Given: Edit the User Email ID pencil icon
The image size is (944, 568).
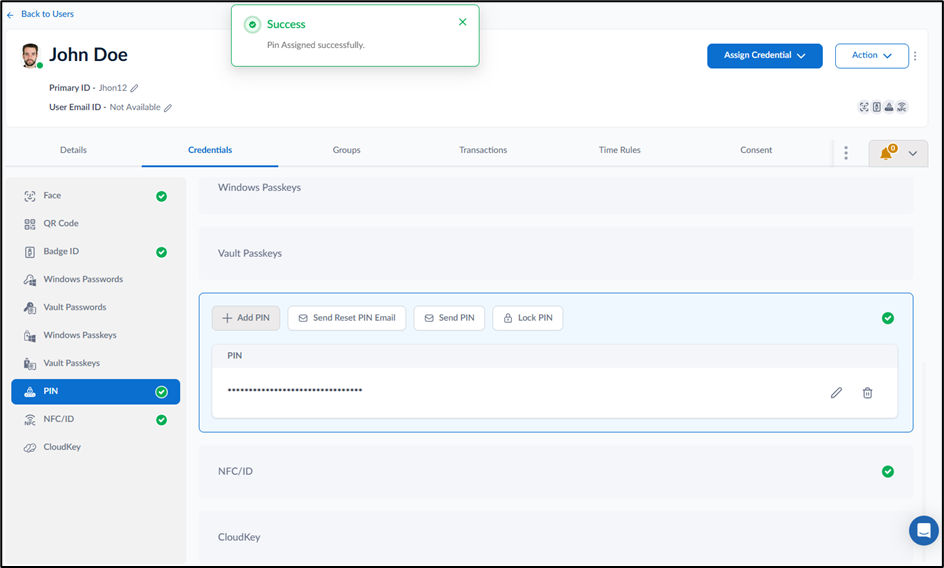Looking at the screenshot, I should point(168,108).
